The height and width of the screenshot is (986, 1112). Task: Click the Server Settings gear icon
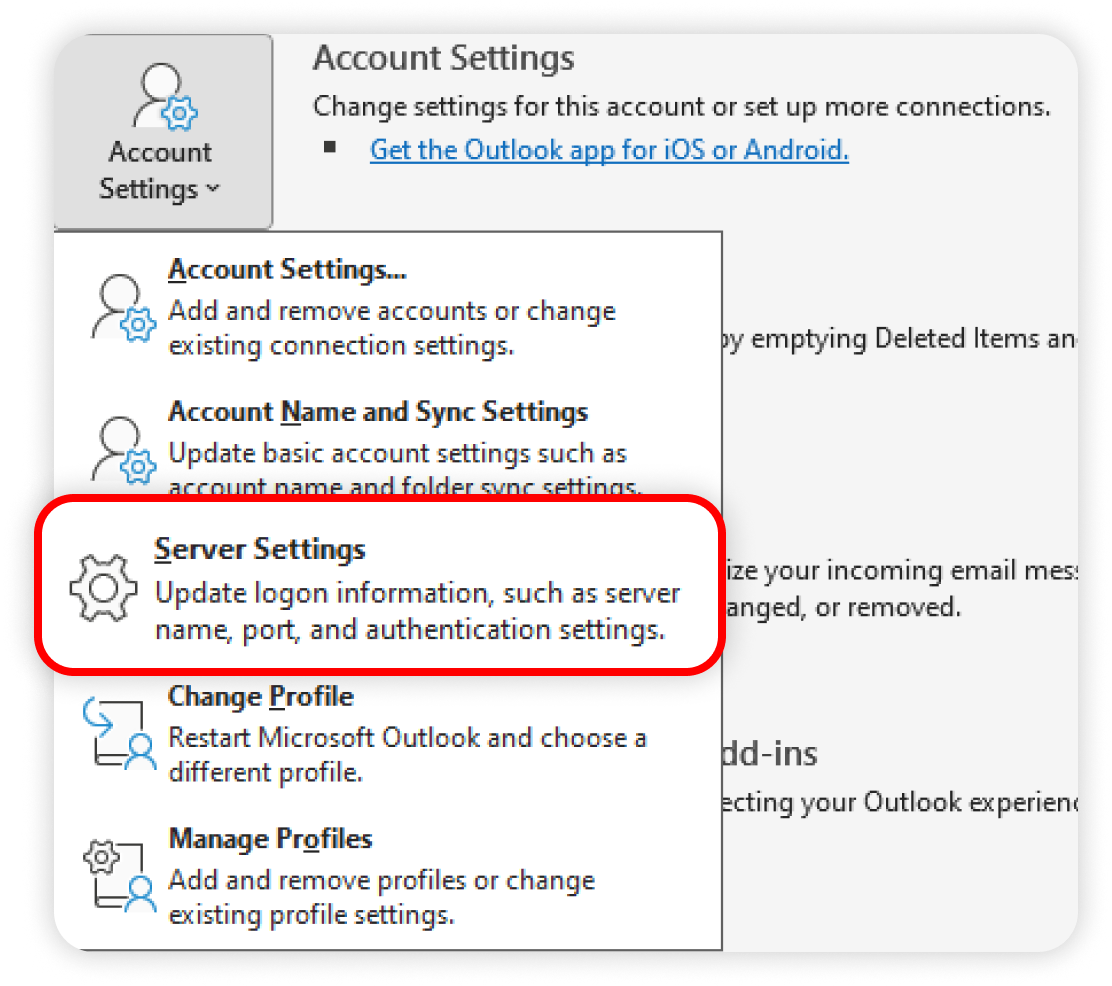103,588
